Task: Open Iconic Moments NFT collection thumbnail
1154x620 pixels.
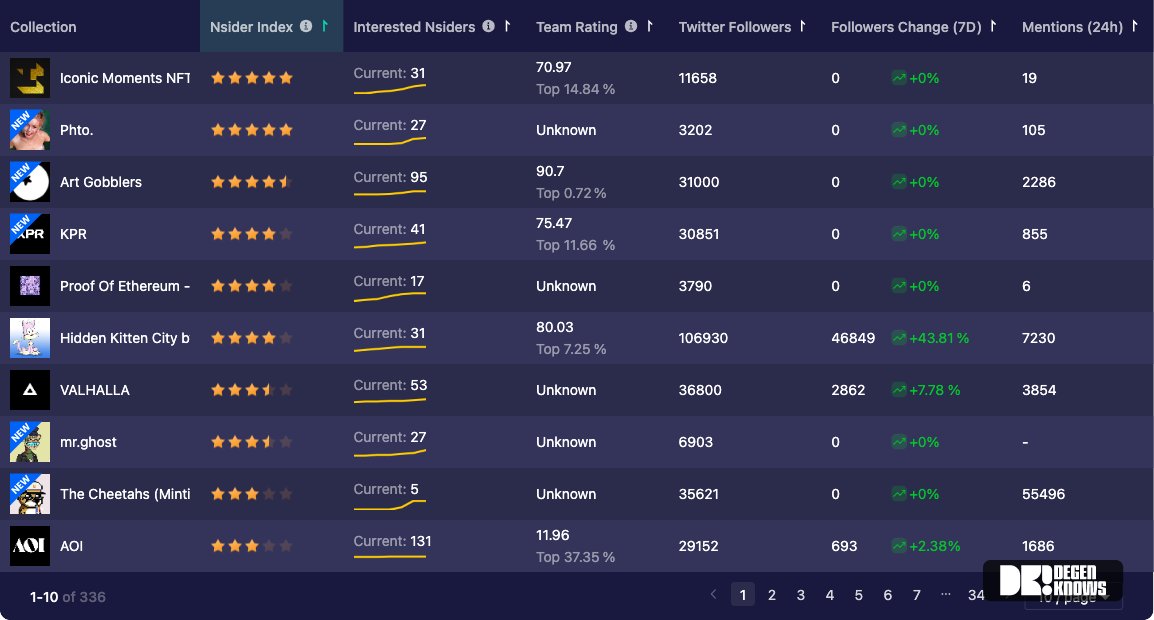Action: [x=29, y=78]
